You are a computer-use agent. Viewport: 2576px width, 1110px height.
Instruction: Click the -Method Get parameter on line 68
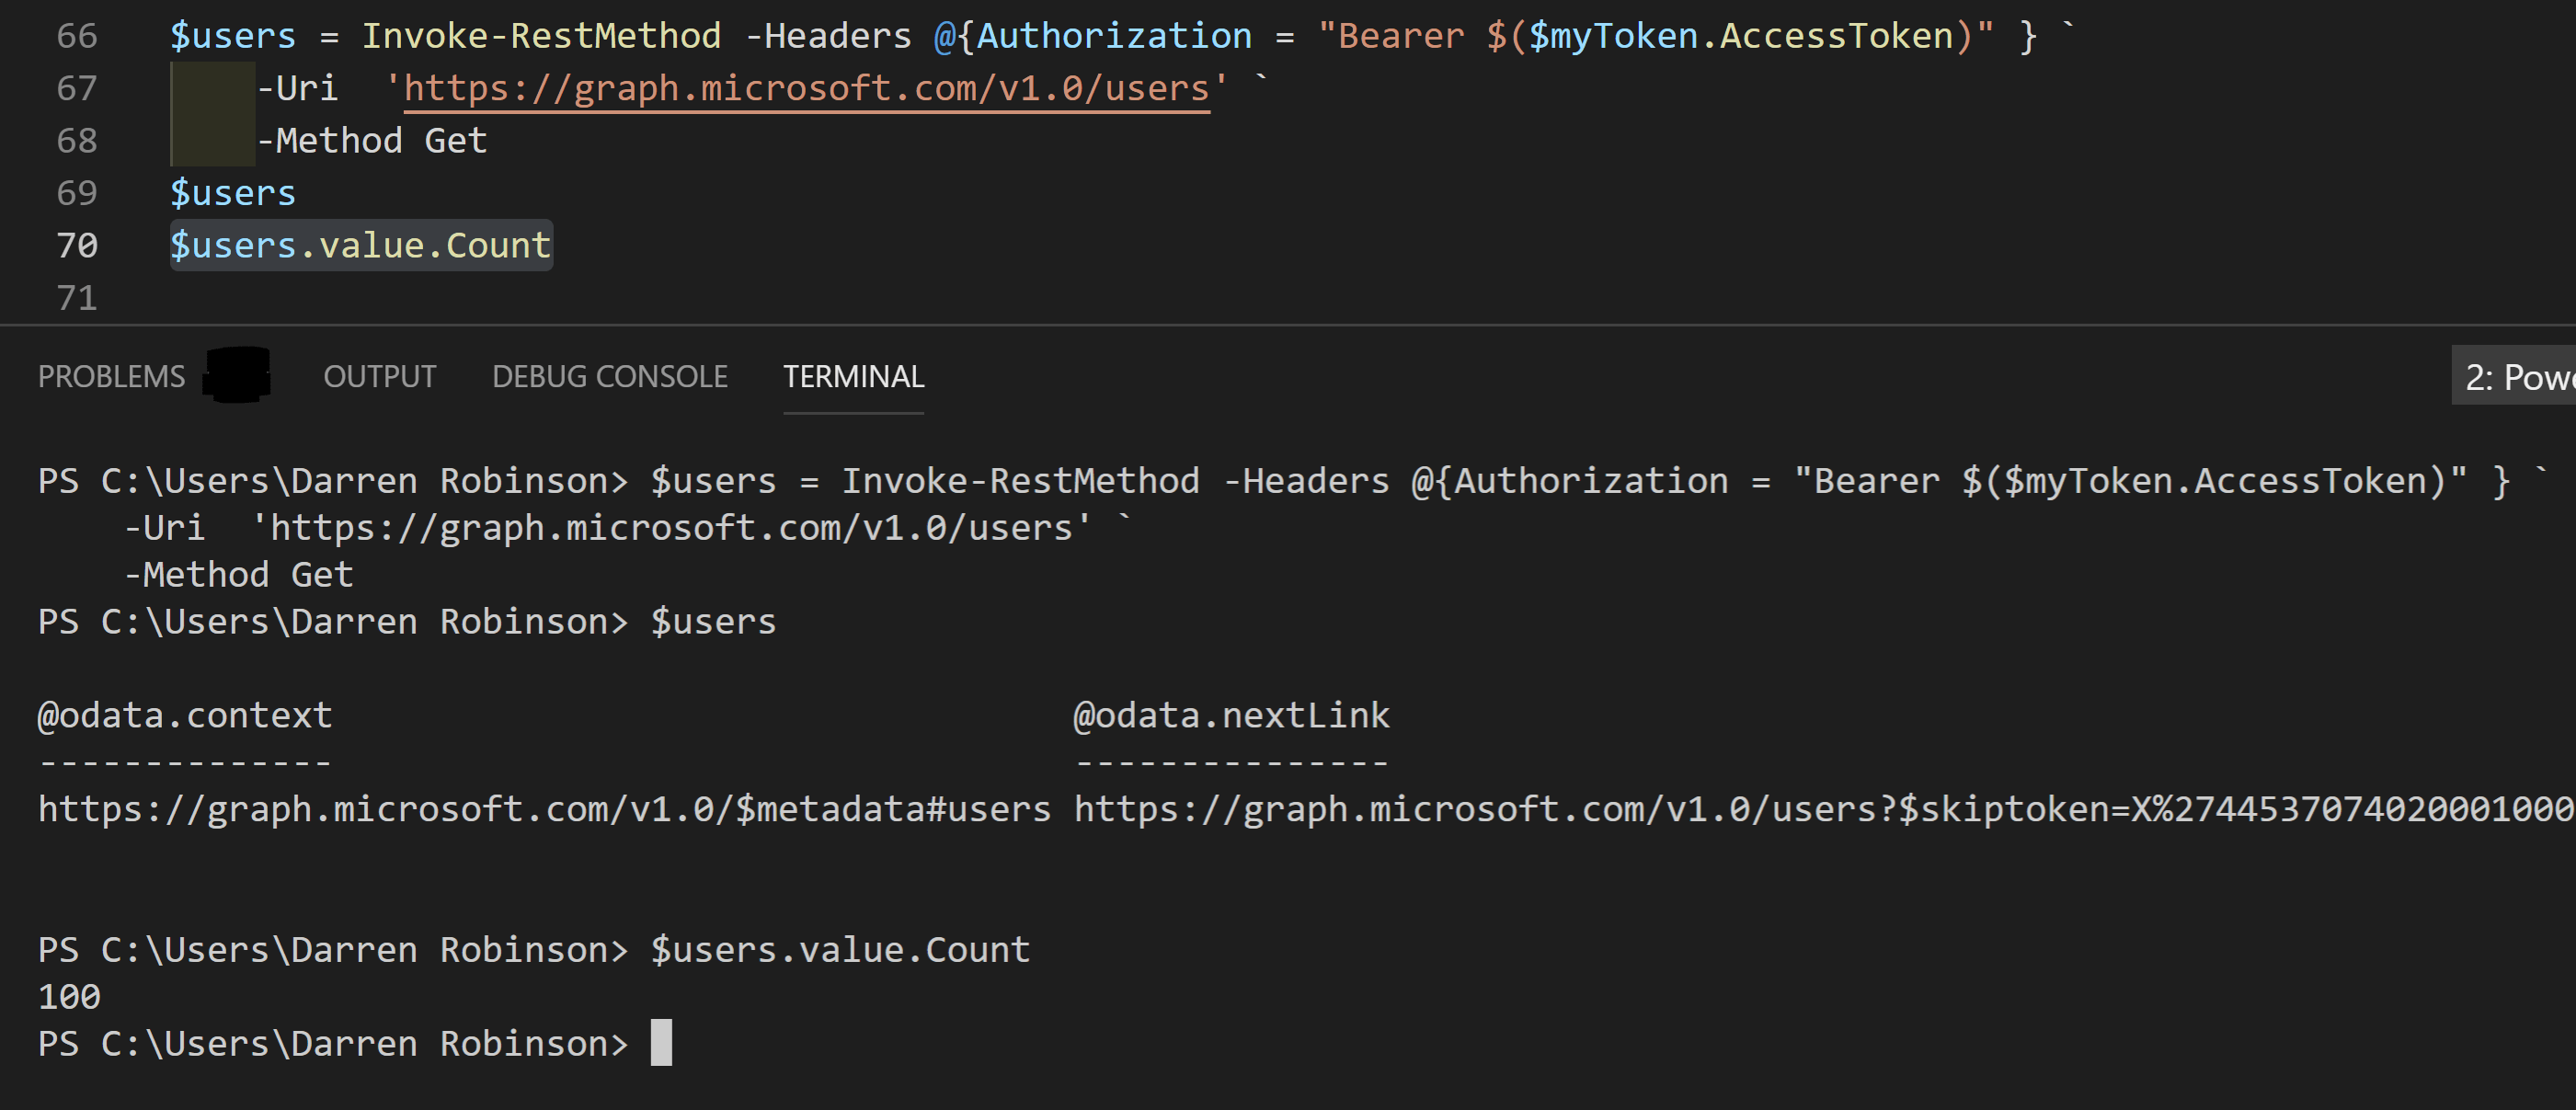(x=371, y=141)
